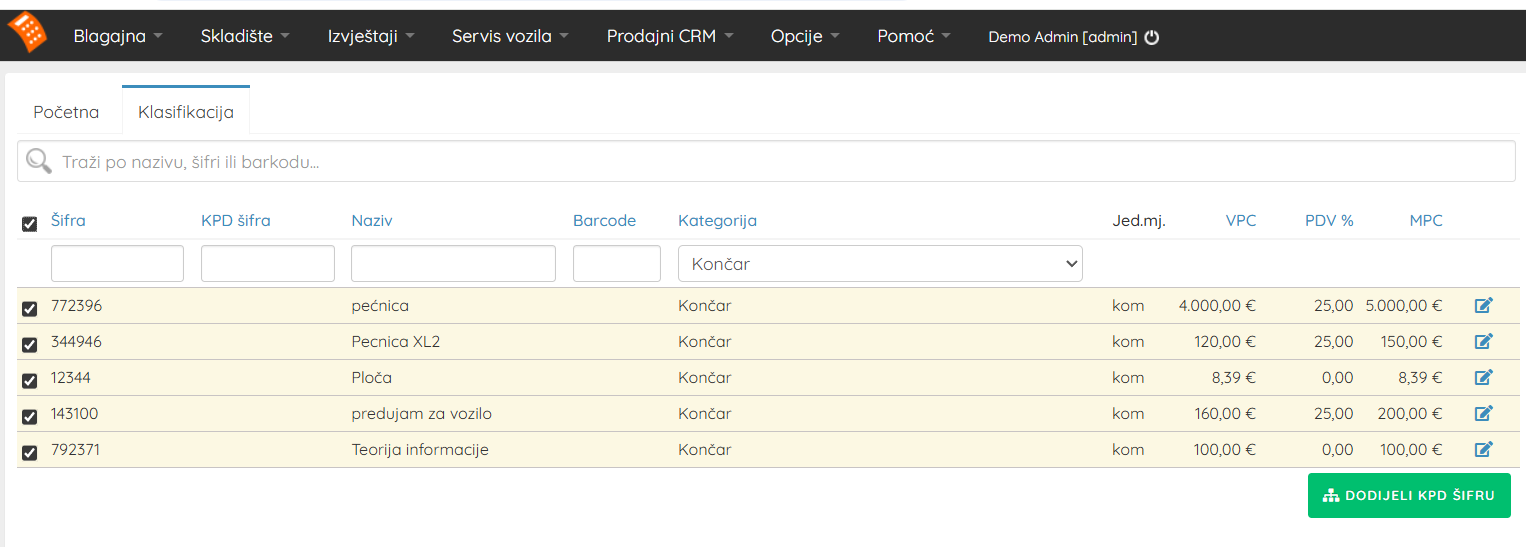Click the Naziv filter input box

[x=453, y=264]
